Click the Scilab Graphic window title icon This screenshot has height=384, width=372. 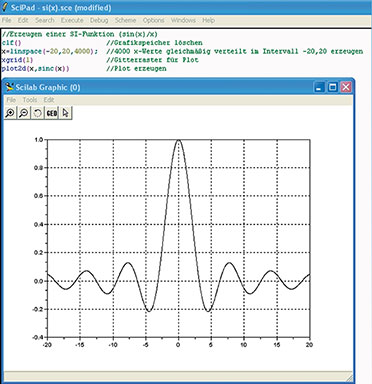[x=10, y=87]
